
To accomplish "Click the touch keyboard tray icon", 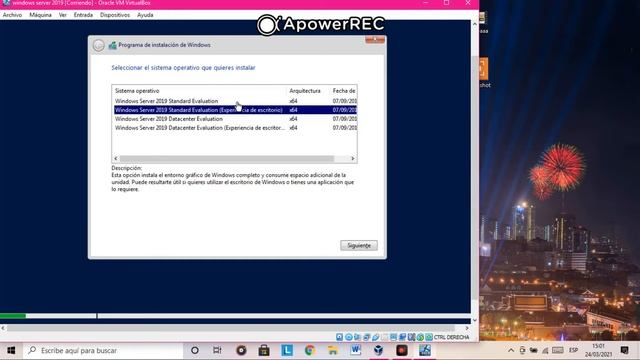I will 558,350.
